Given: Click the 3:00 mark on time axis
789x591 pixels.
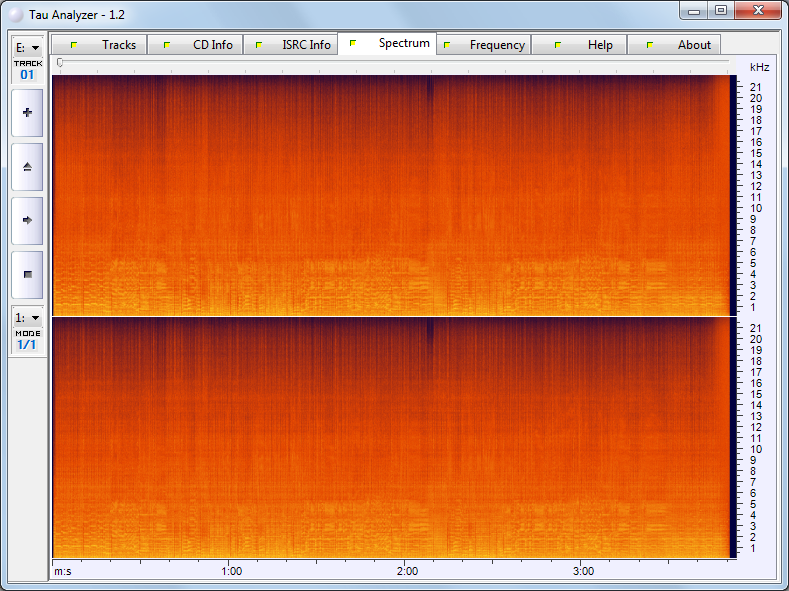Looking at the screenshot, I should [584, 569].
